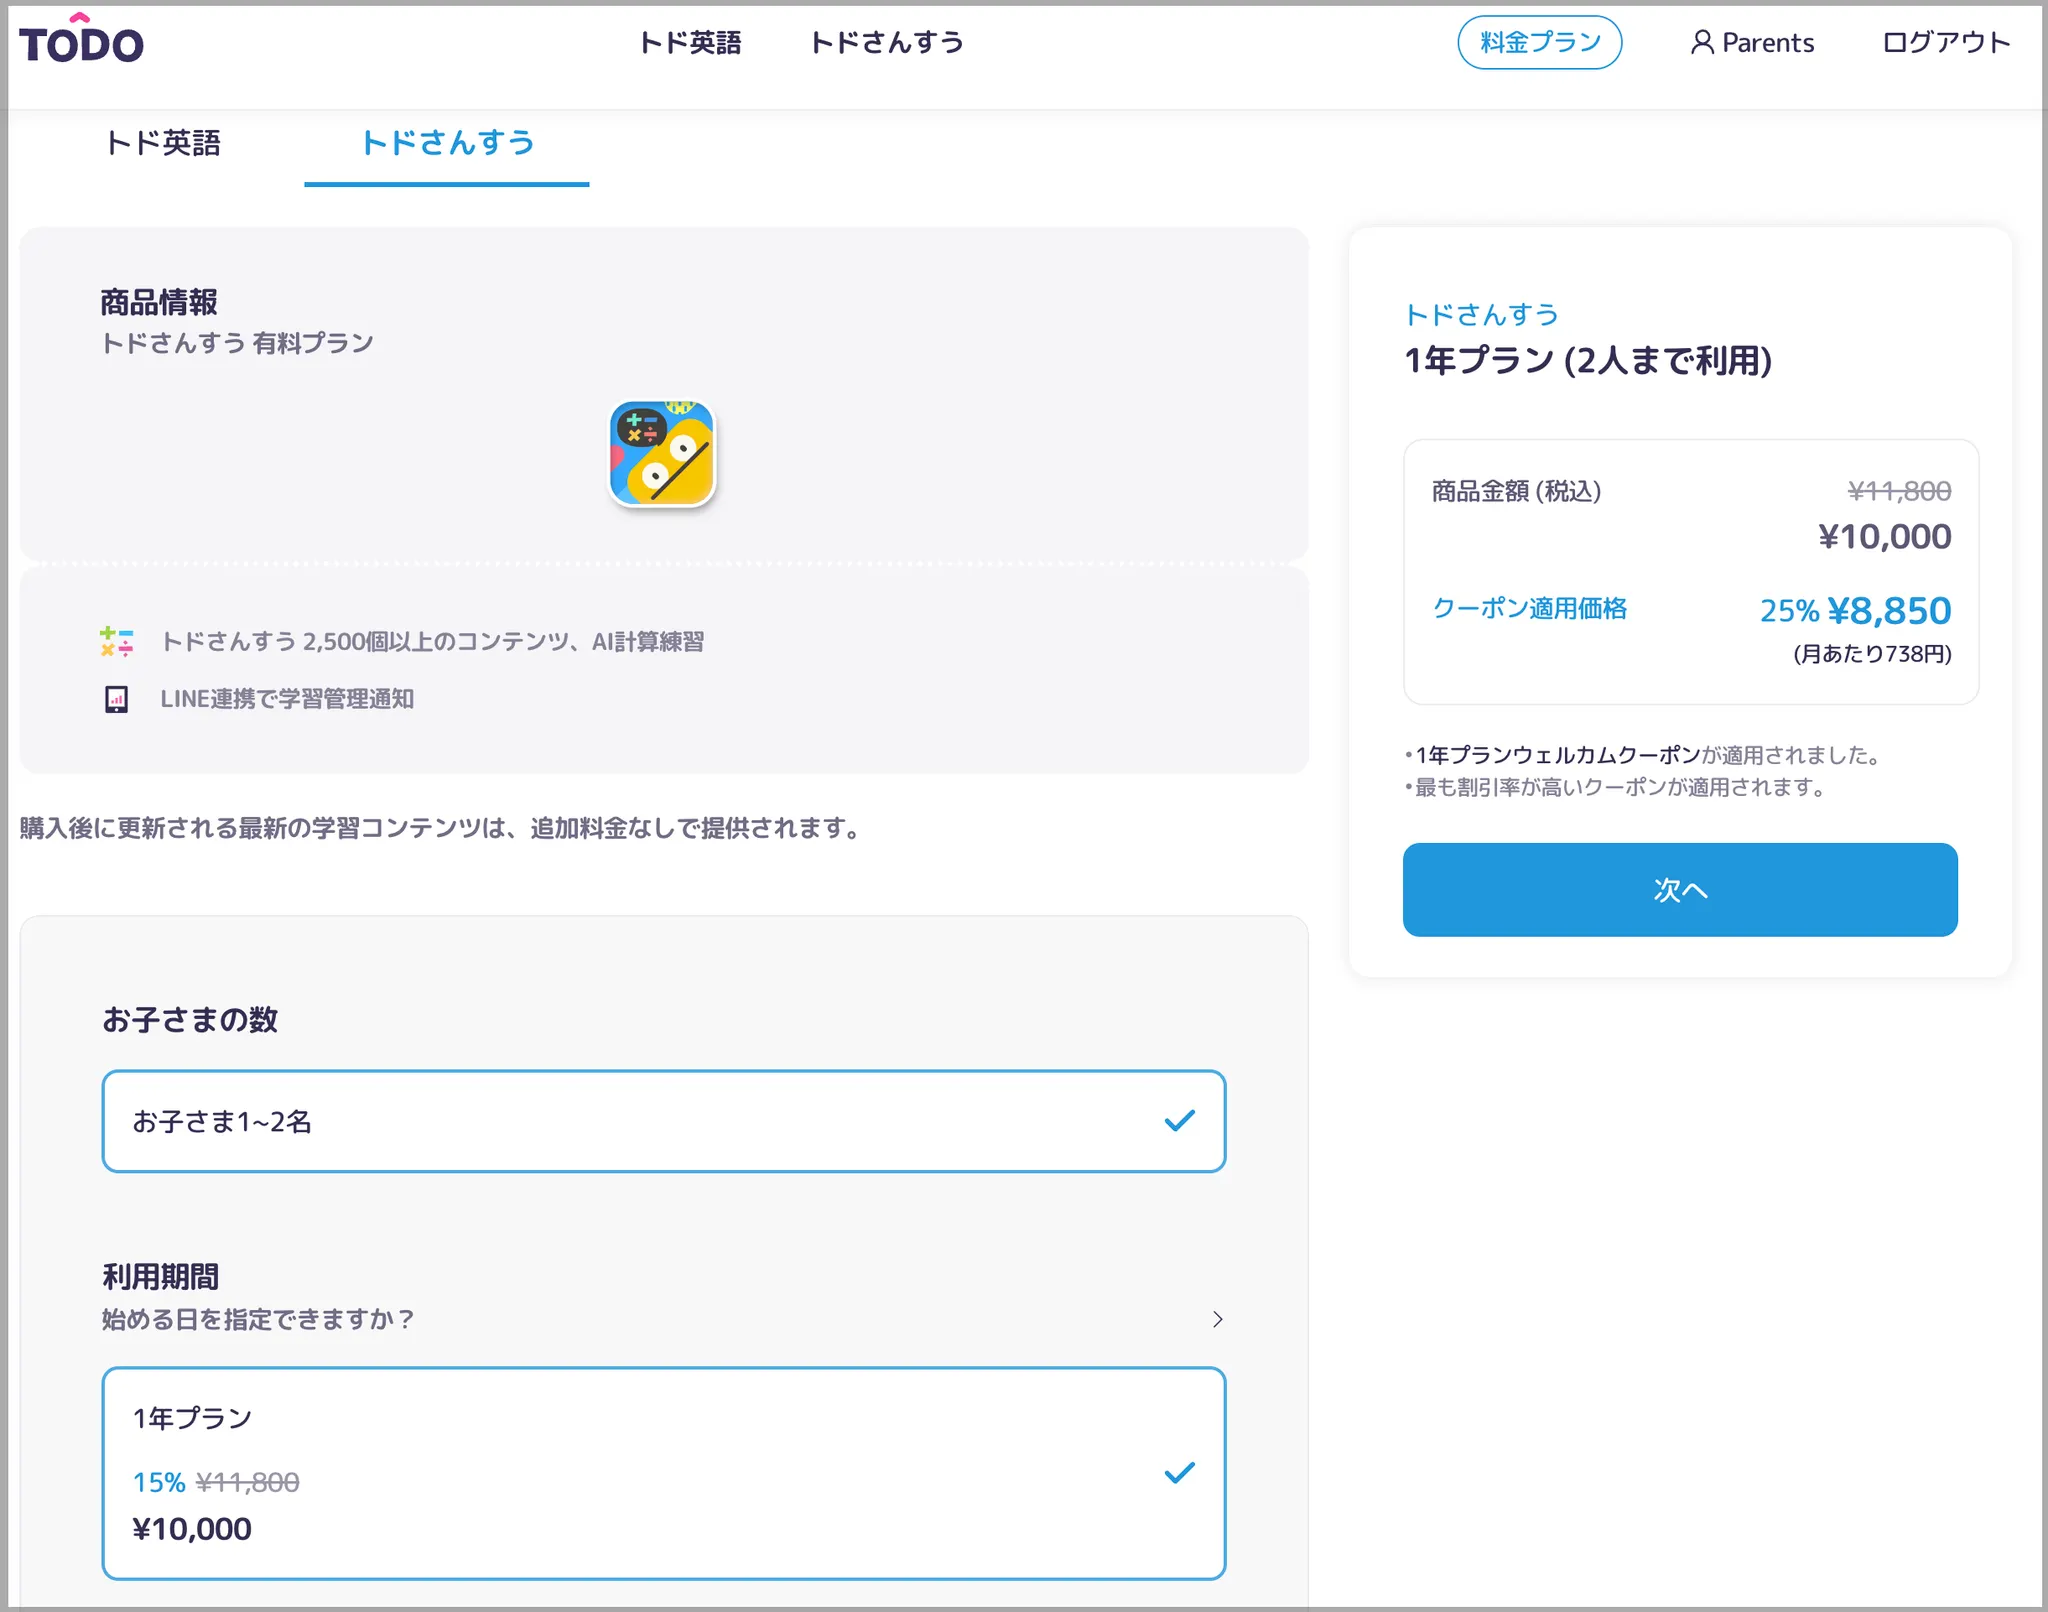Open トド英語 in top navigation
Screen dimensions: 2048x1612
click(690, 42)
